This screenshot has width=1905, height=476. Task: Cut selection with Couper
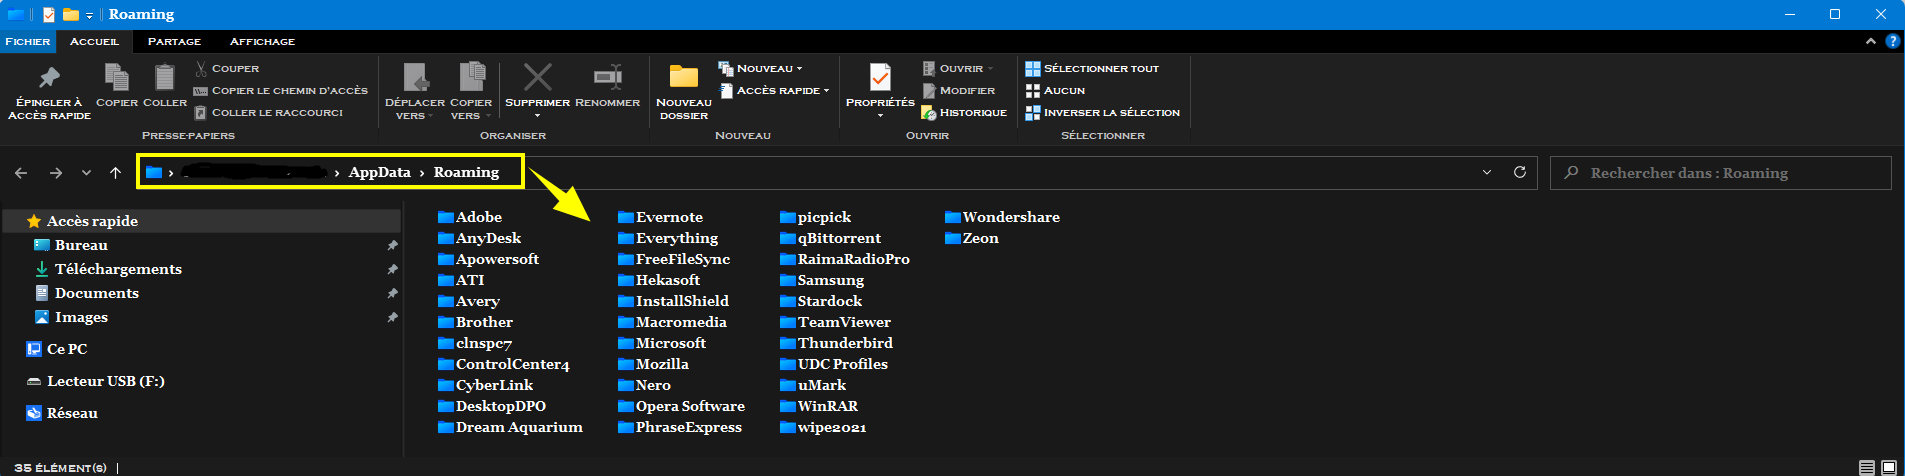(227, 68)
